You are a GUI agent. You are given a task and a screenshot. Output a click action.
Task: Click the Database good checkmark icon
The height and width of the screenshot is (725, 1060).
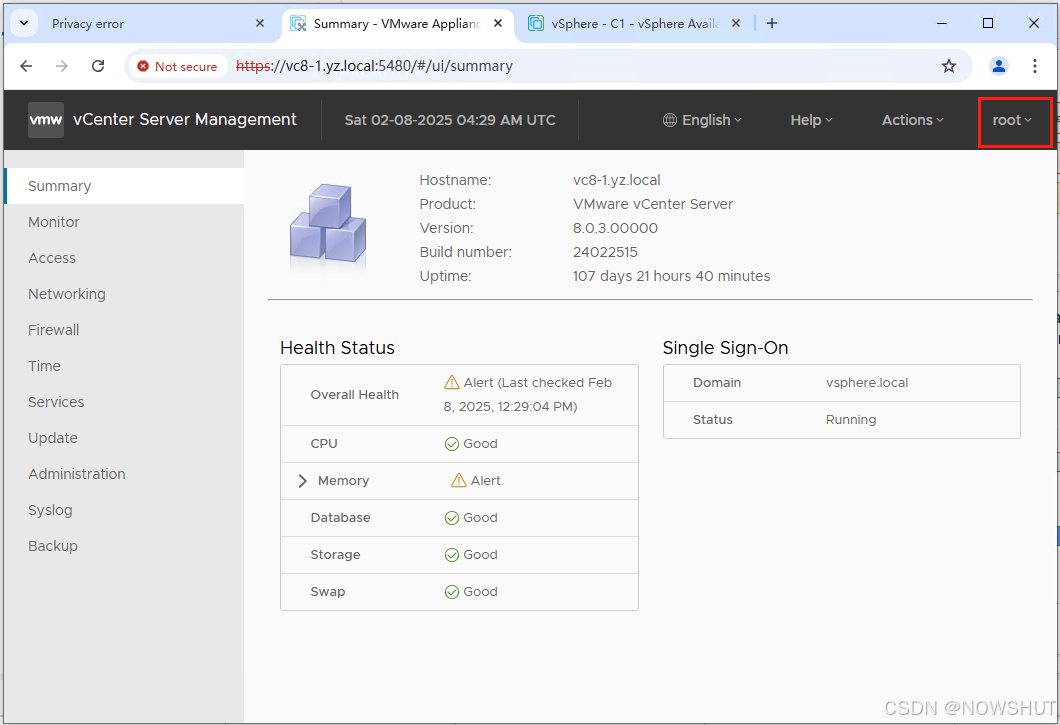point(452,518)
